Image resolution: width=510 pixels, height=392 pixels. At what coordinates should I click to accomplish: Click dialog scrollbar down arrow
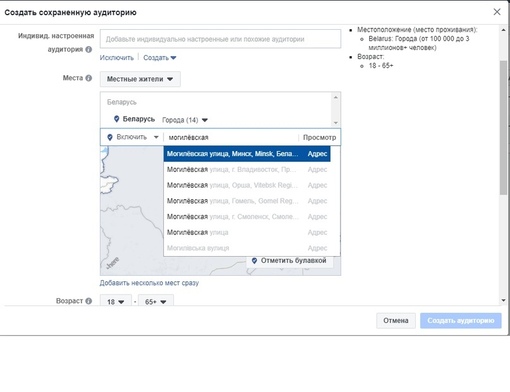point(503,301)
